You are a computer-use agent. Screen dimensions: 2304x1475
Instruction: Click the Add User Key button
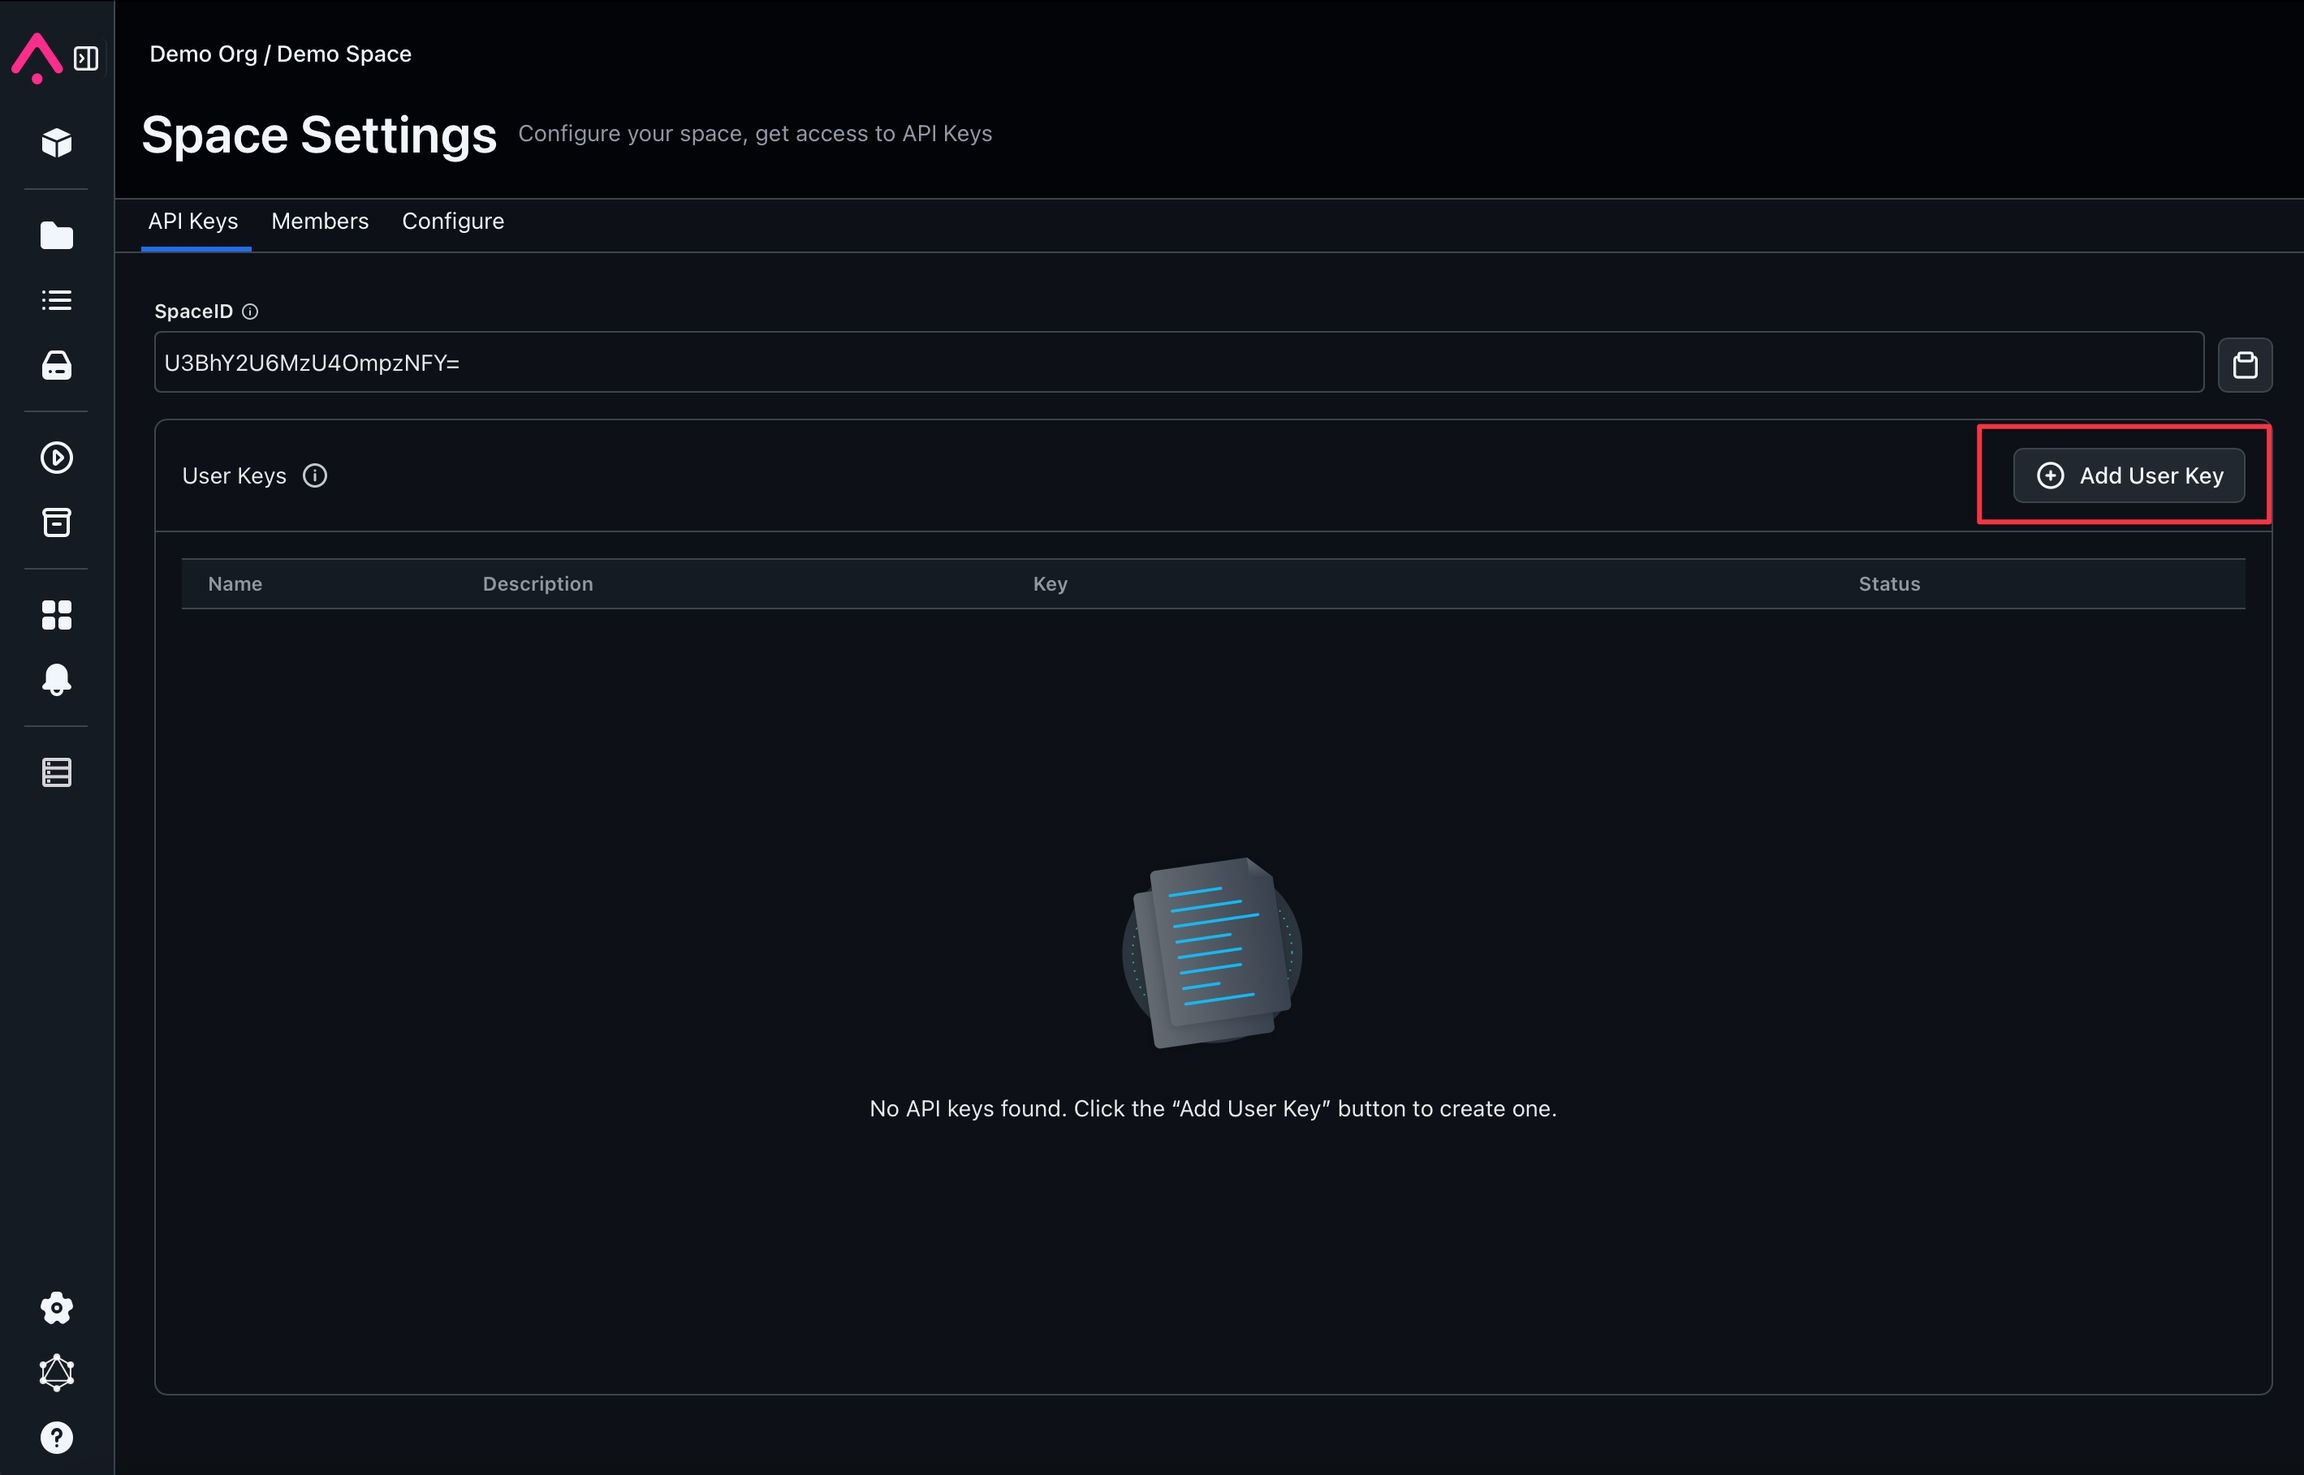tap(2129, 475)
